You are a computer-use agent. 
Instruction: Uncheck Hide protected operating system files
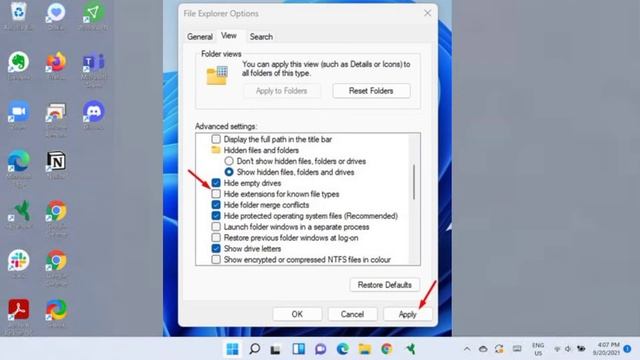216,216
